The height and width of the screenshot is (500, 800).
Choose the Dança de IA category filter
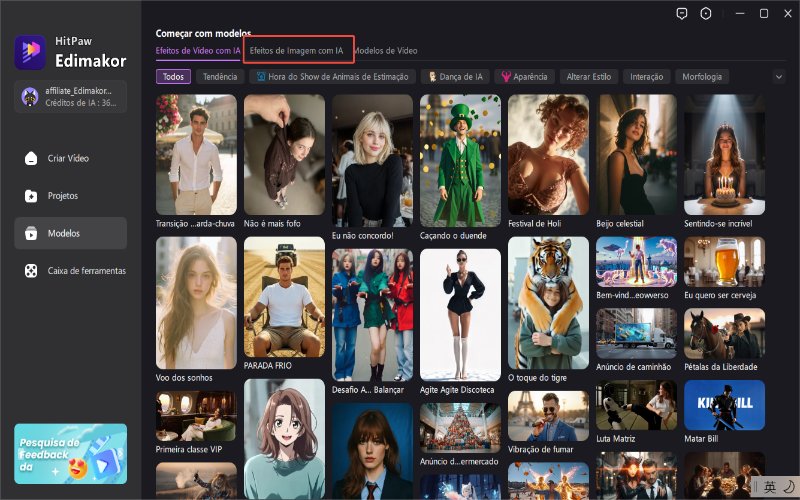tap(456, 76)
